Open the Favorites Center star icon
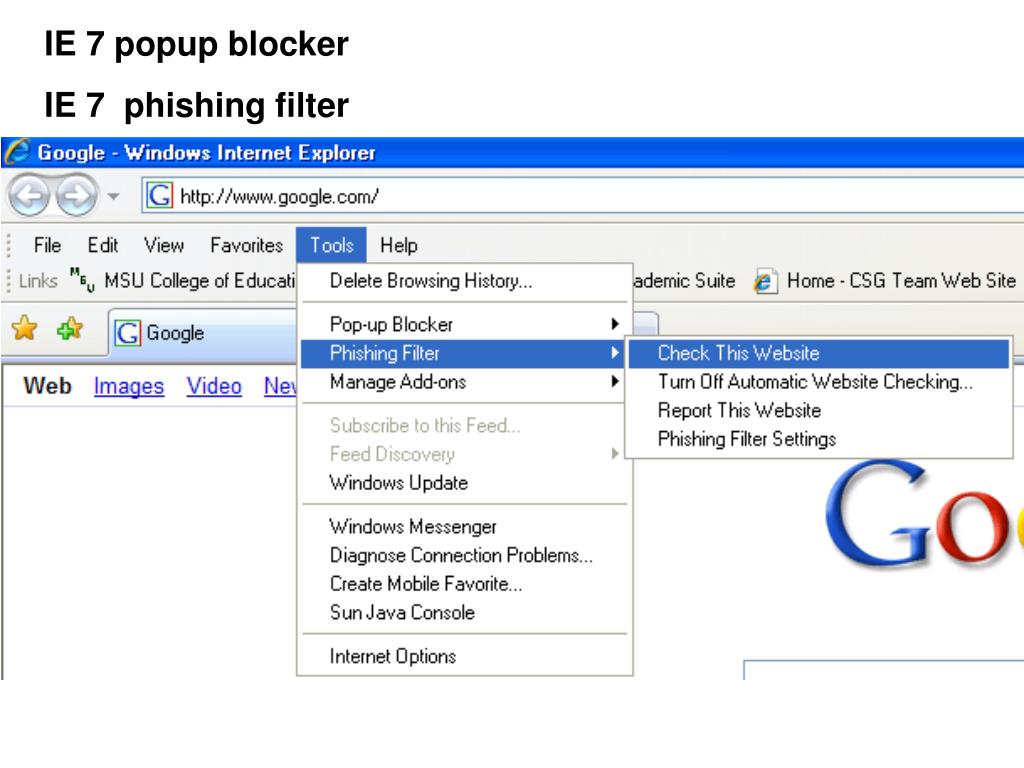The image size is (1024, 768). click(25, 328)
